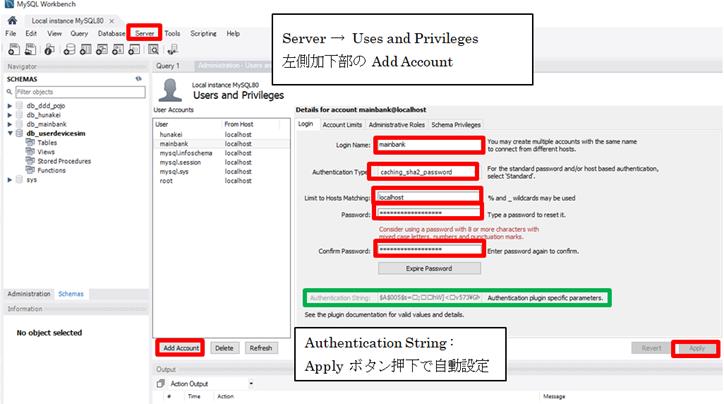Screen dimensions: 724x404
Task: Select the Login tab
Action: [306, 124]
